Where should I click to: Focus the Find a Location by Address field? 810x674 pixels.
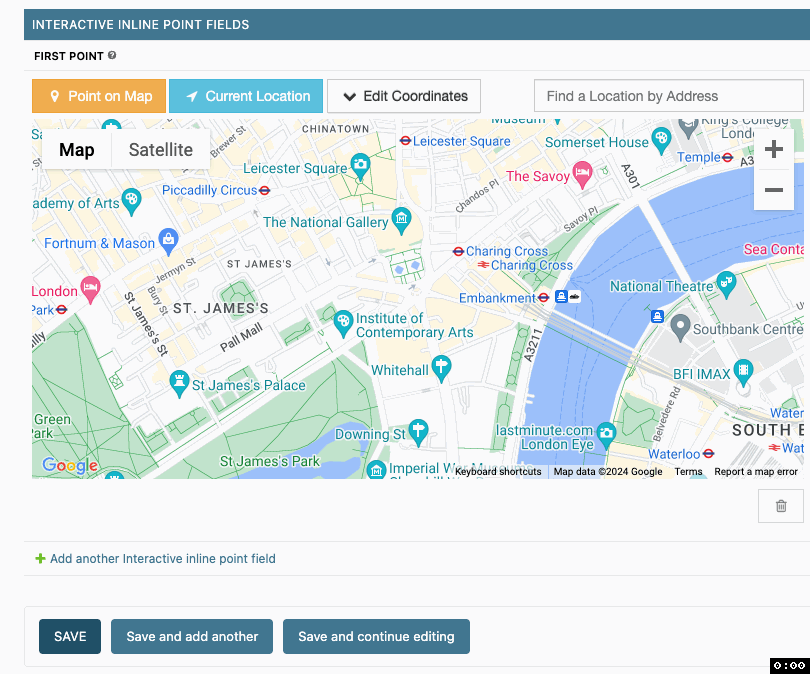click(668, 96)
